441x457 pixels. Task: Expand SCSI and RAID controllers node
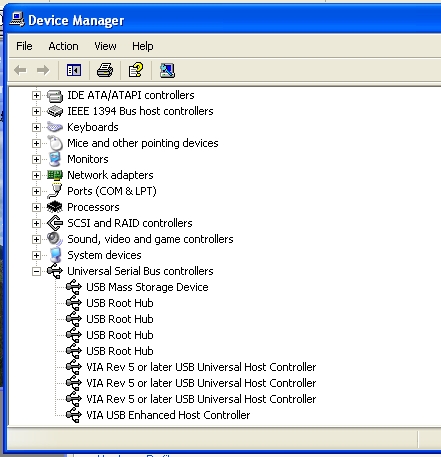coord(36,224)
